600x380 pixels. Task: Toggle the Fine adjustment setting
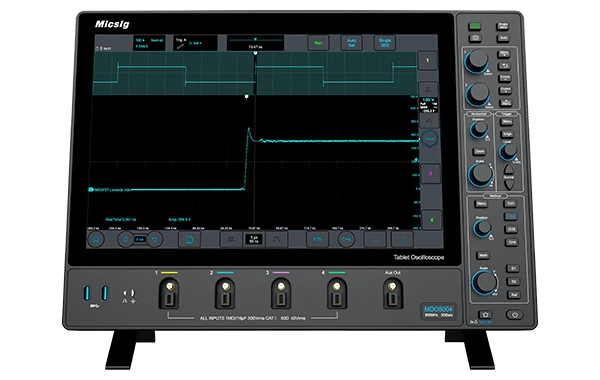[x=140, y=240]
